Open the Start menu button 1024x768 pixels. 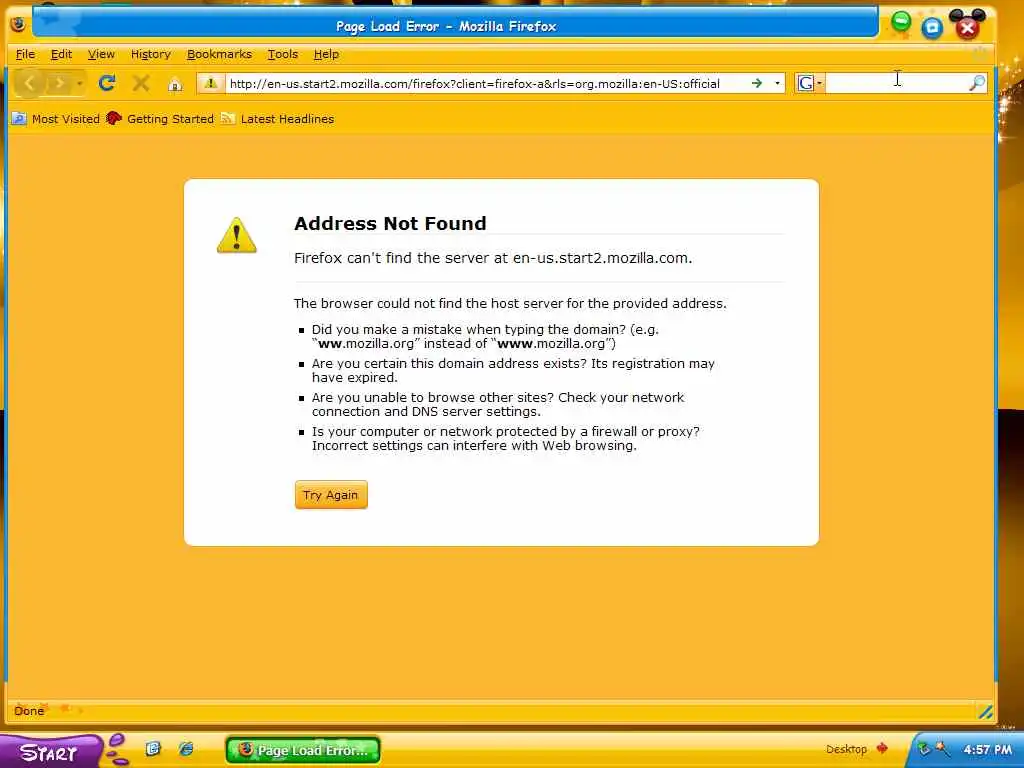(x=51, y=752)
